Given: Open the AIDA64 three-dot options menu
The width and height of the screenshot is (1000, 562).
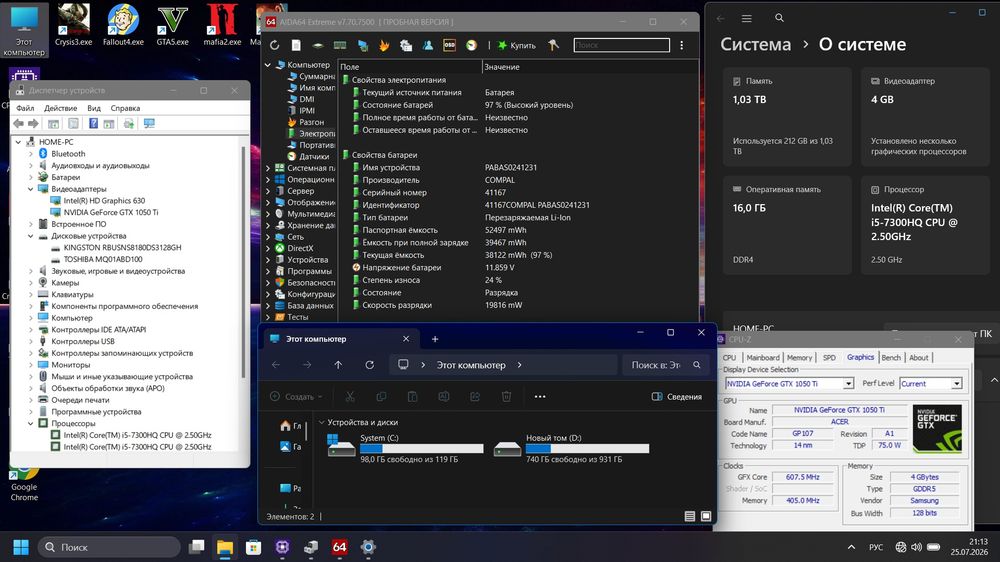Looking at the screenshot, I should point(682,45).
